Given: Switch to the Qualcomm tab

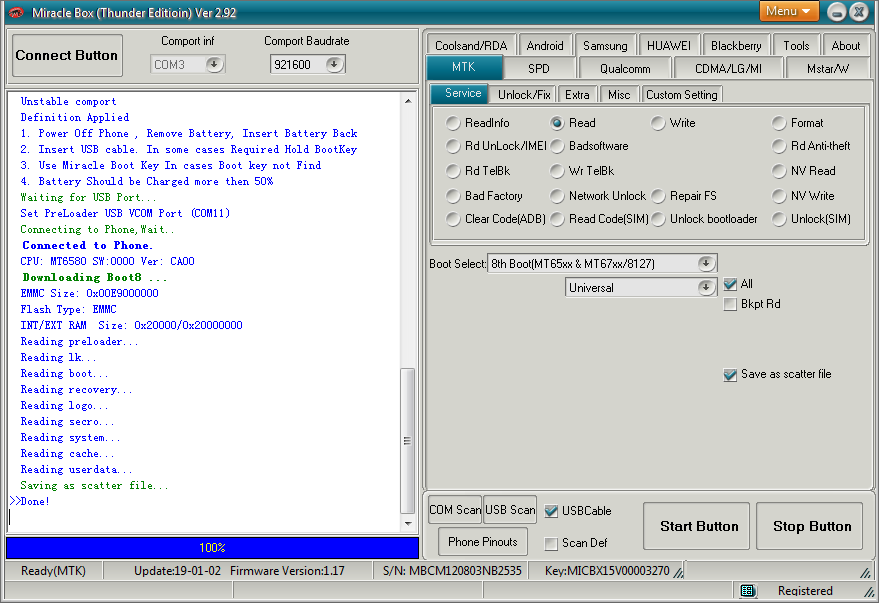Looking at the screenshot, I should [625, 68].
